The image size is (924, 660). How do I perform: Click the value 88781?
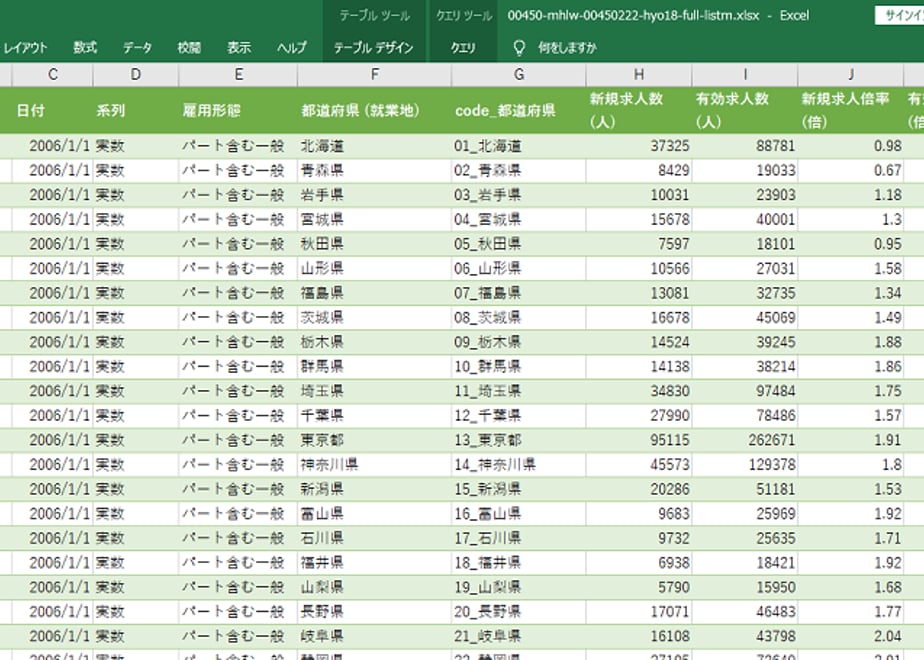coord(745,146)
